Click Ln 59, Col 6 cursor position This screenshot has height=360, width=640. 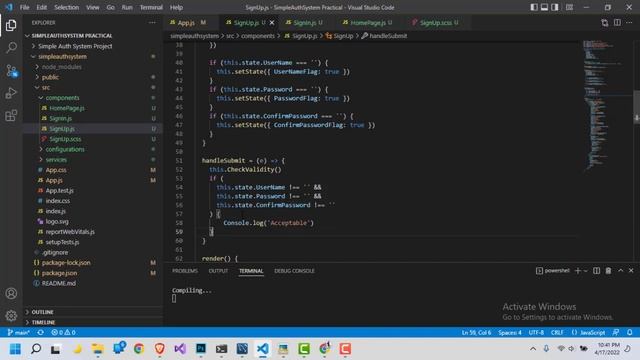[x=476, y=332]
